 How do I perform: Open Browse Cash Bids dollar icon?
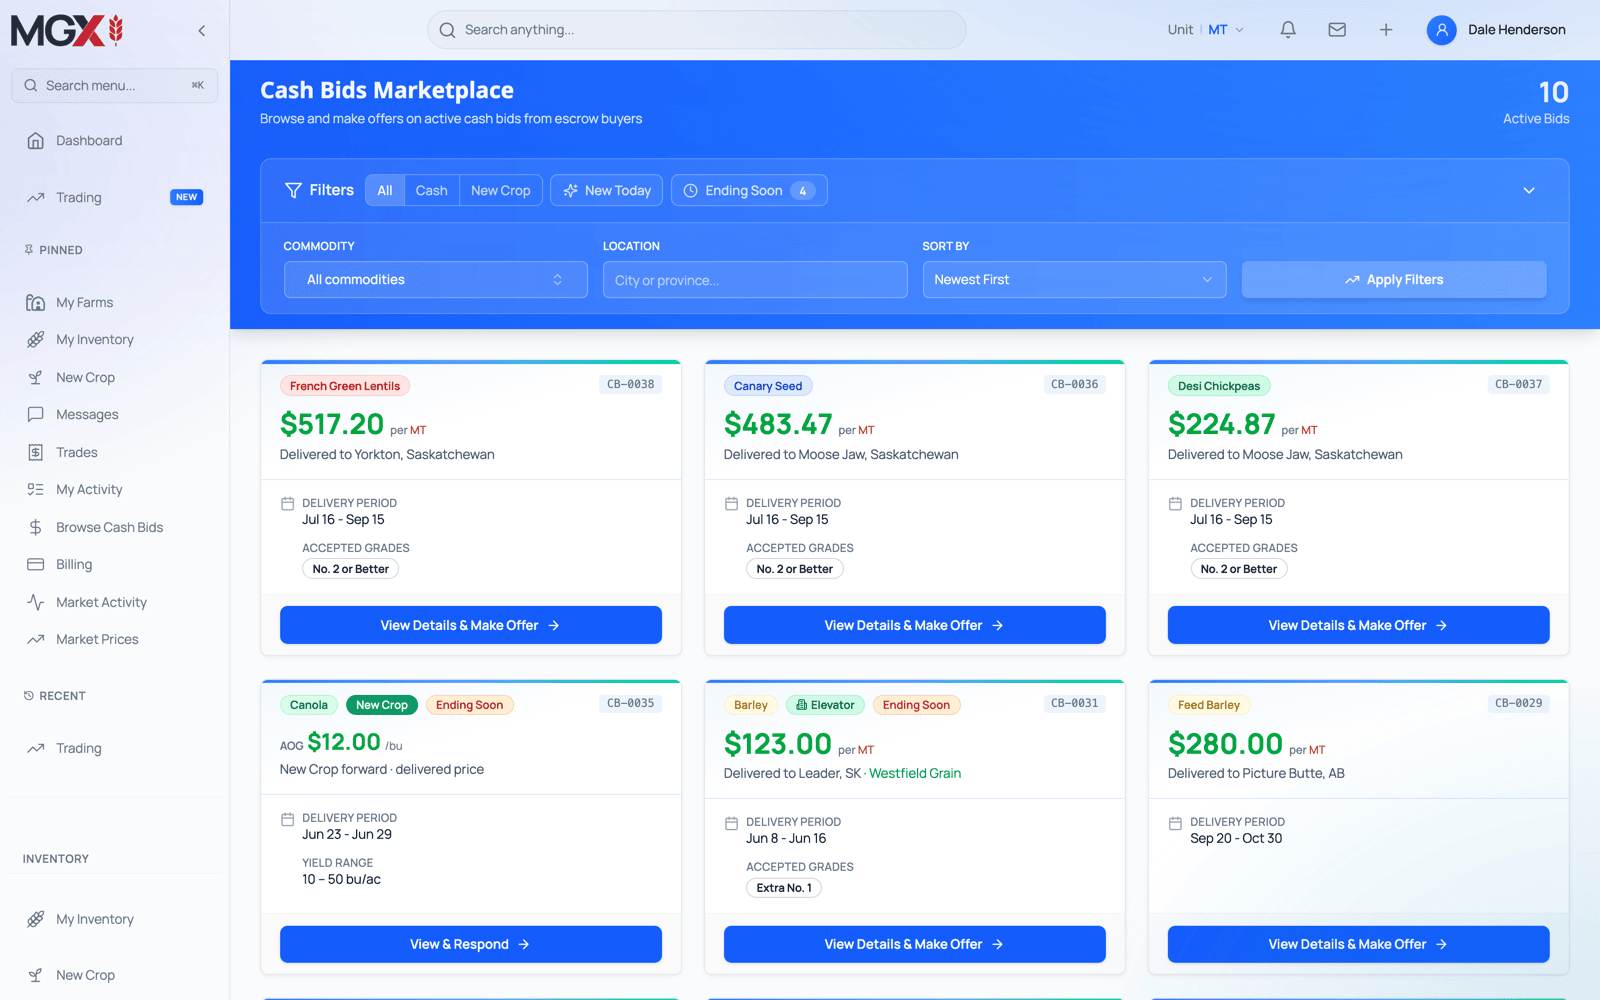click(x=36, y=528)
